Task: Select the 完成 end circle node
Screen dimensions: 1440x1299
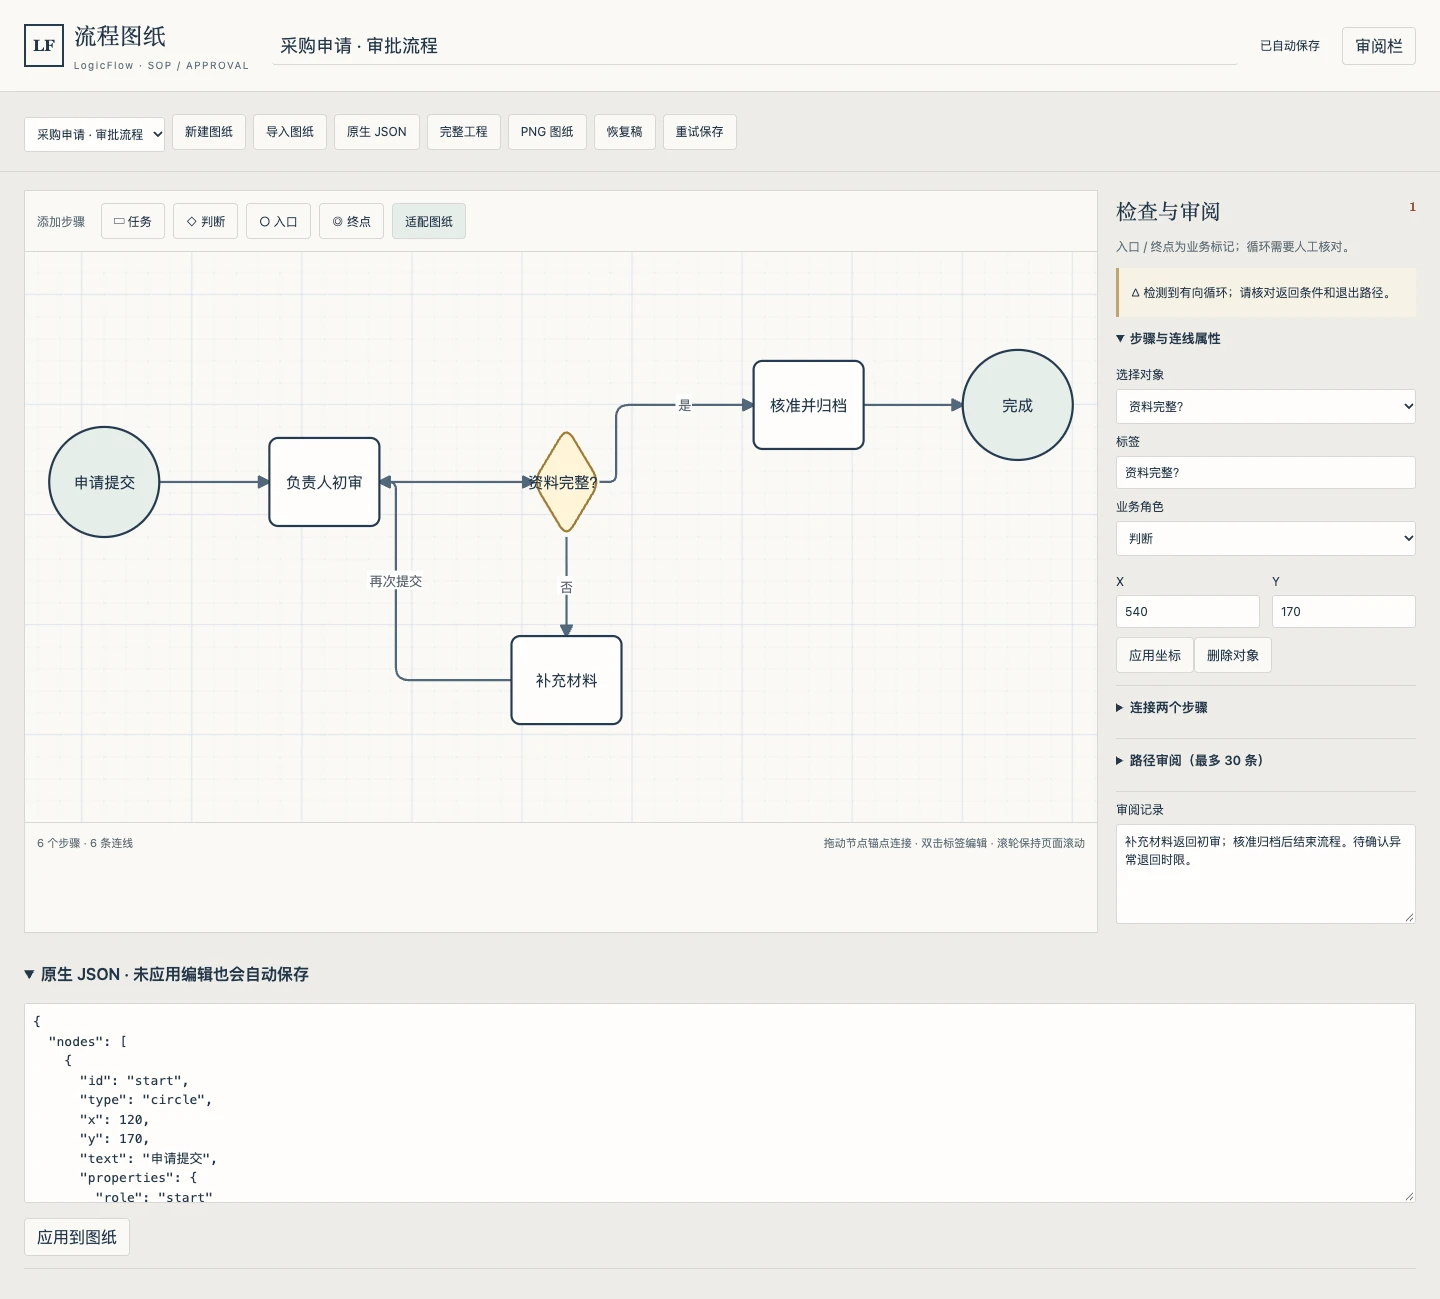Action: coord(1018,405)
